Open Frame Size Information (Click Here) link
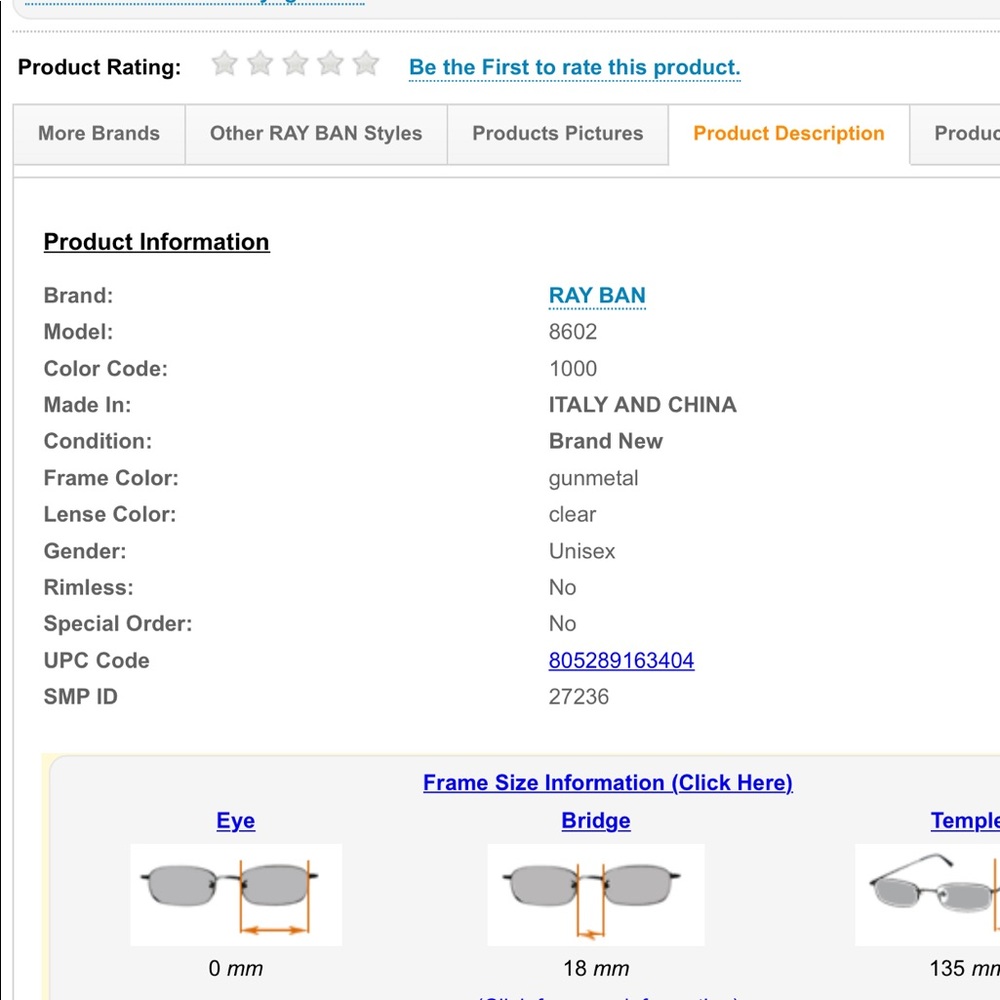1000x1000 pixels. 608,783
